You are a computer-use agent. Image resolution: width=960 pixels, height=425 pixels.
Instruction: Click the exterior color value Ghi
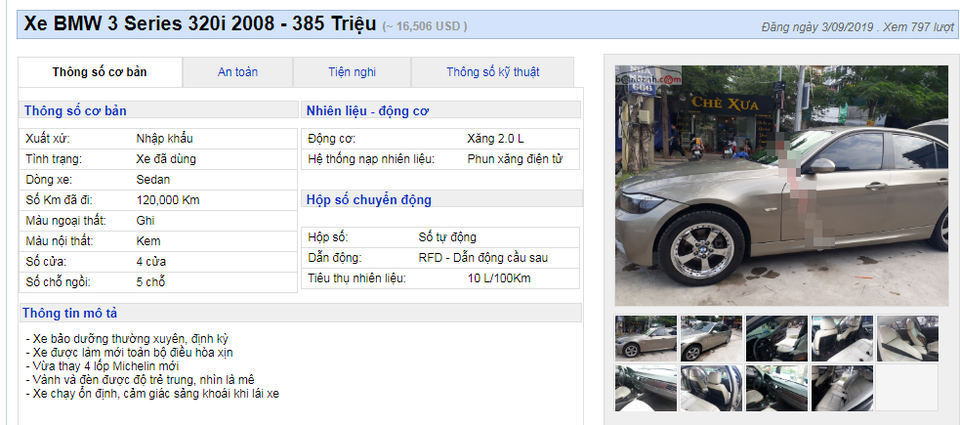coord(145,220)
